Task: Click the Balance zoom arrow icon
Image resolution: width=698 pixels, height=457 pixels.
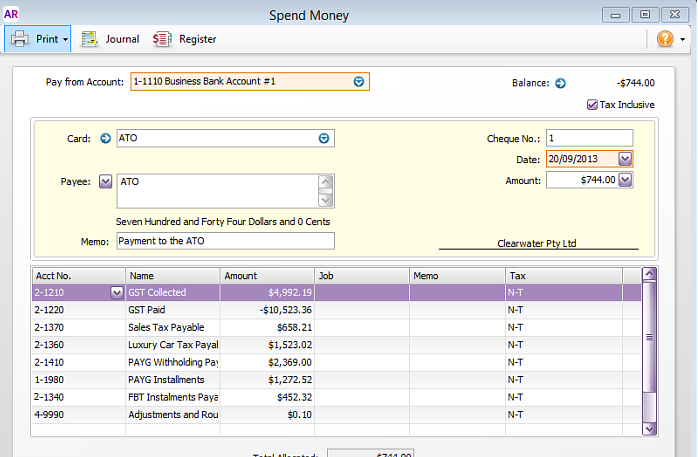Action: pyautogui.click(x=560, y=83)
